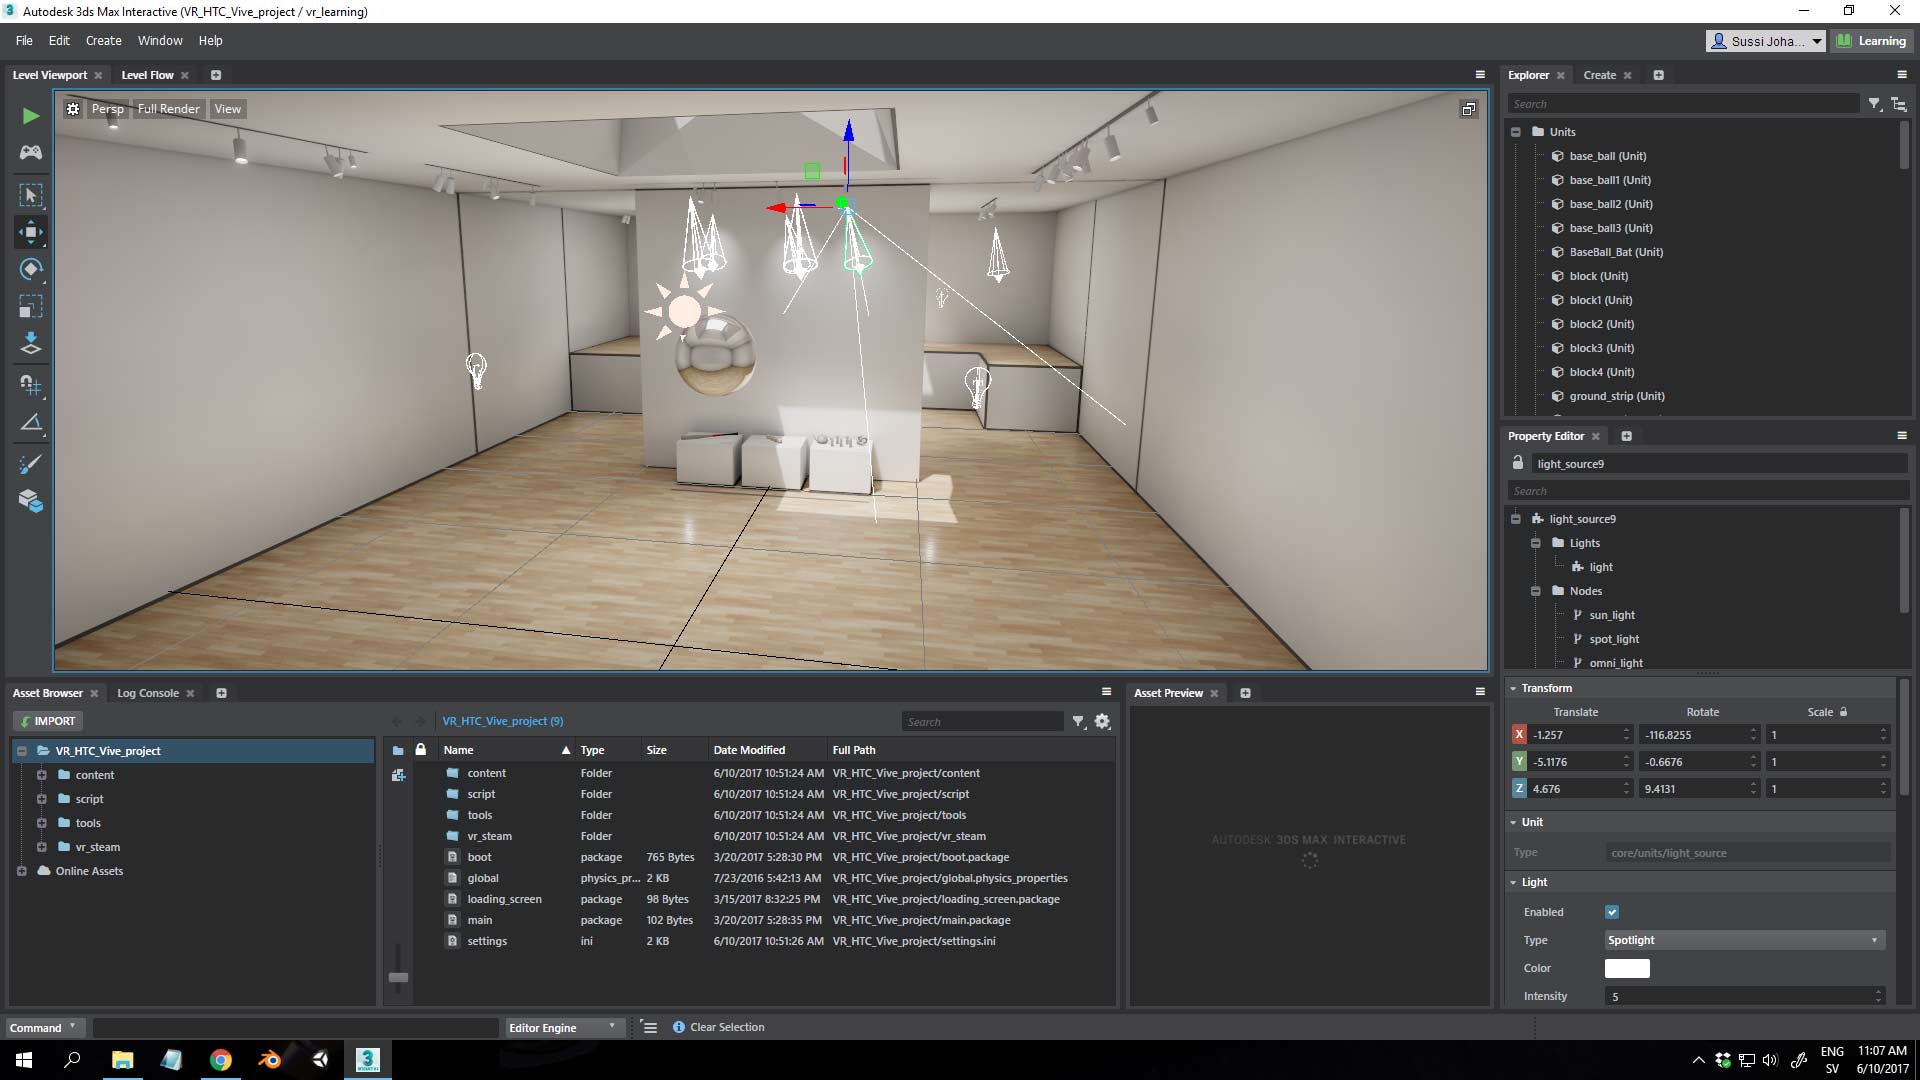
Task: Toggle the lock icon in Property Editor header
Action: click(1519, 462)
